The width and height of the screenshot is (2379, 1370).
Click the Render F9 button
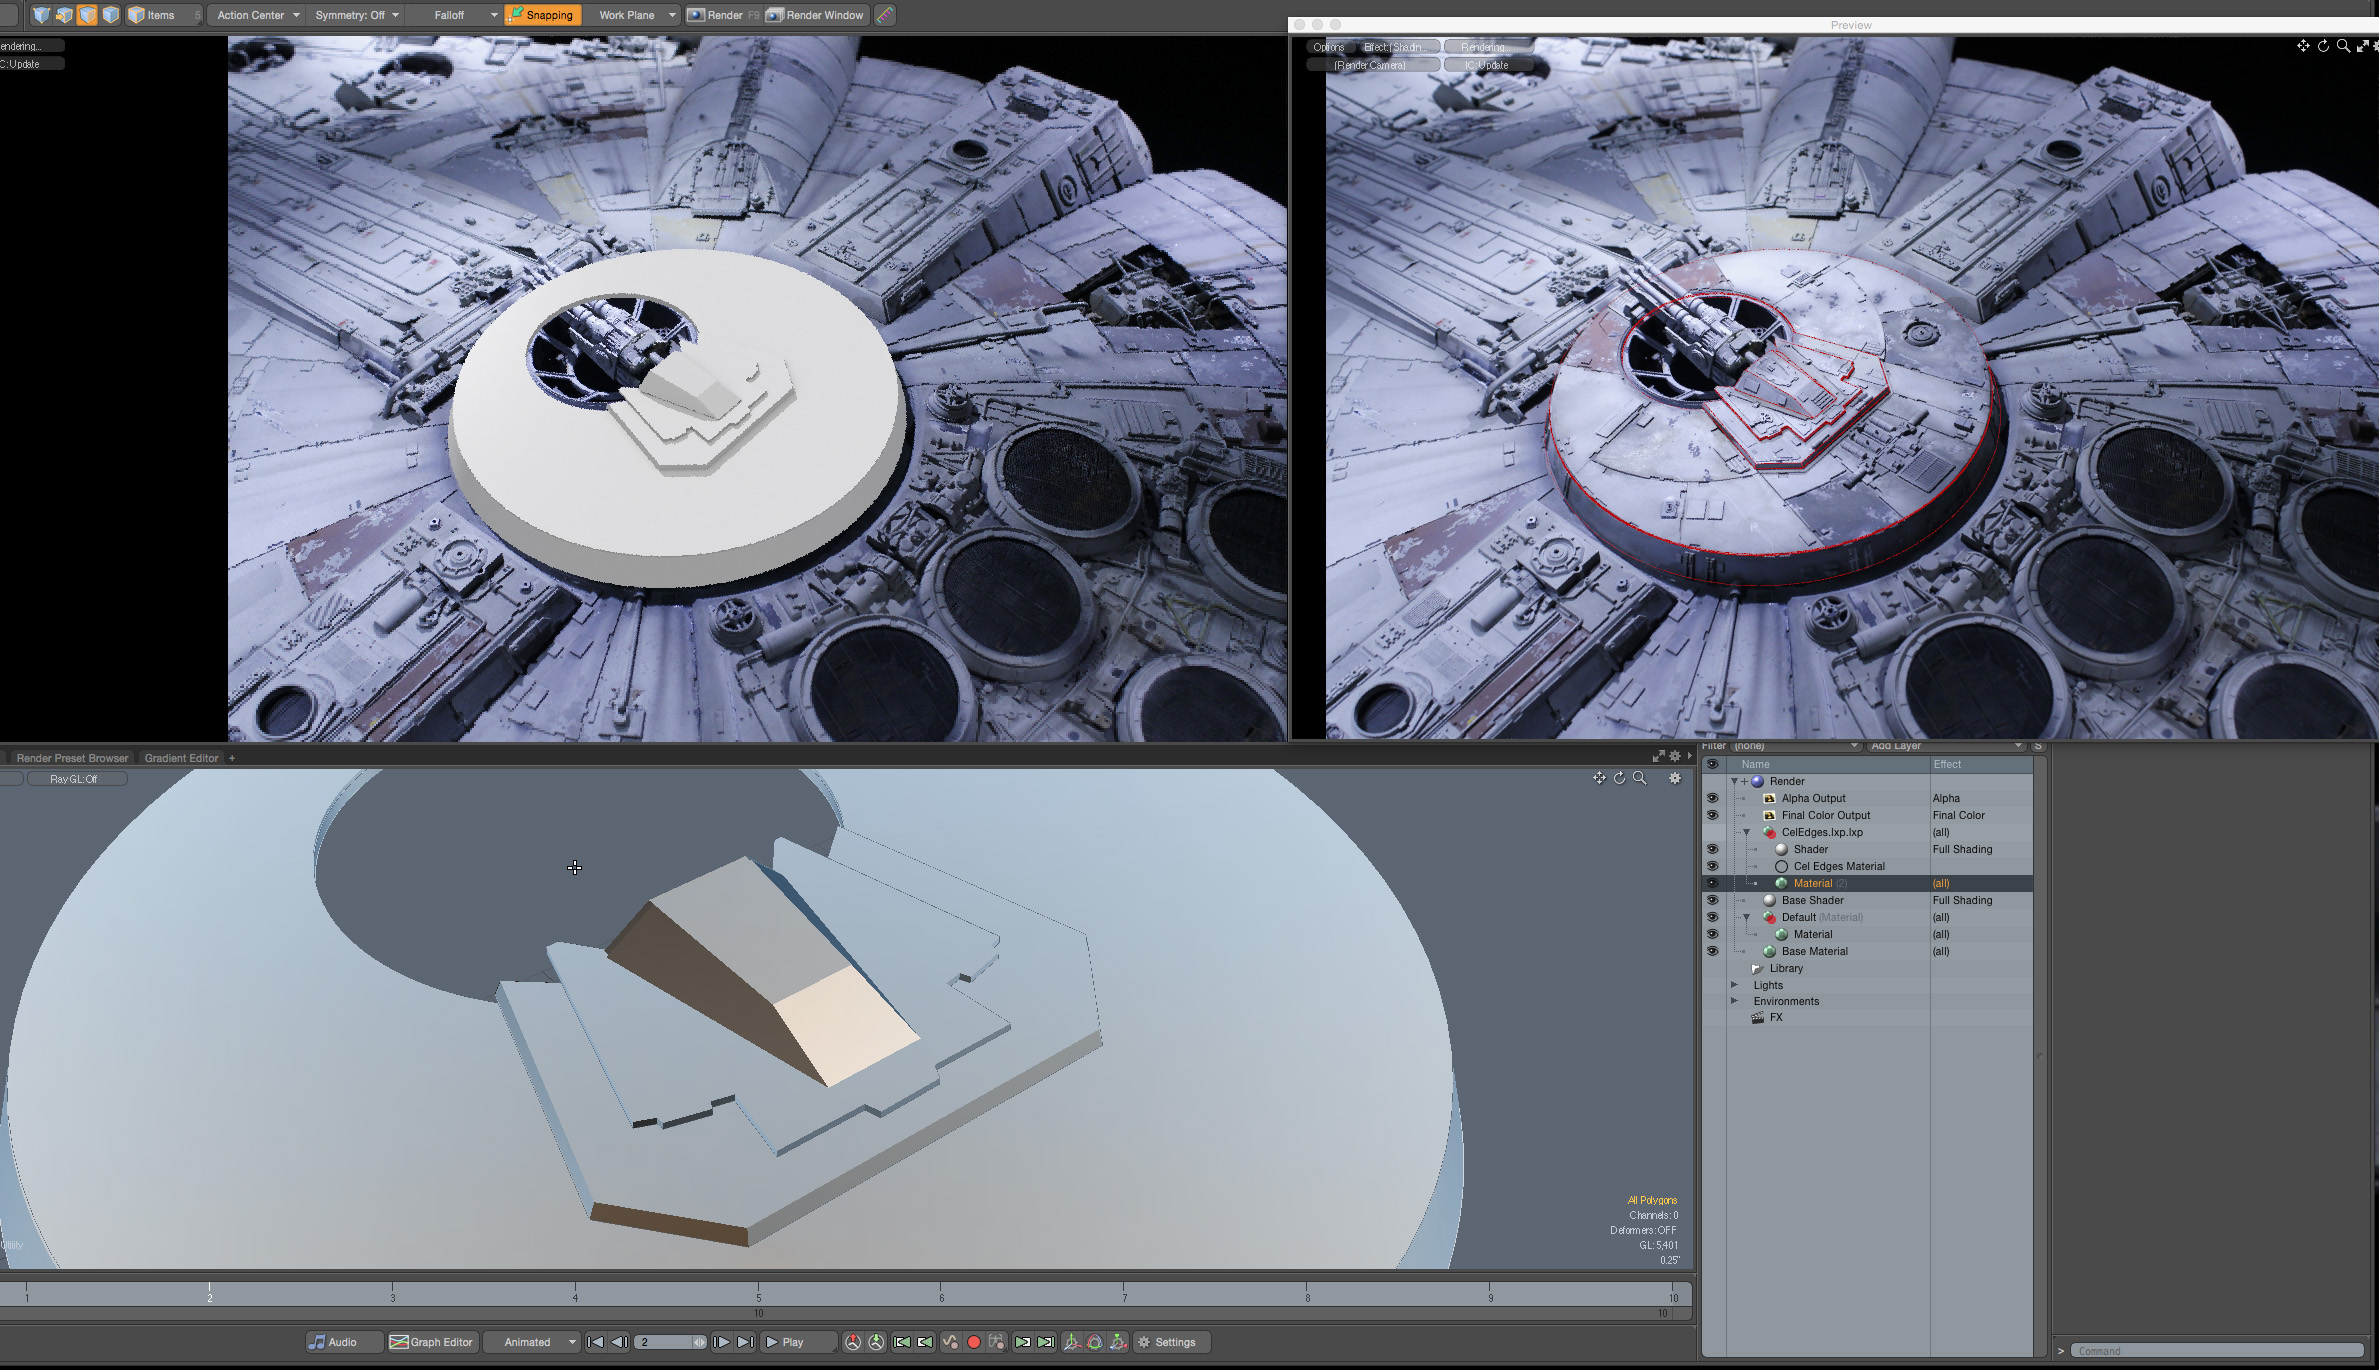pos(723,15)
